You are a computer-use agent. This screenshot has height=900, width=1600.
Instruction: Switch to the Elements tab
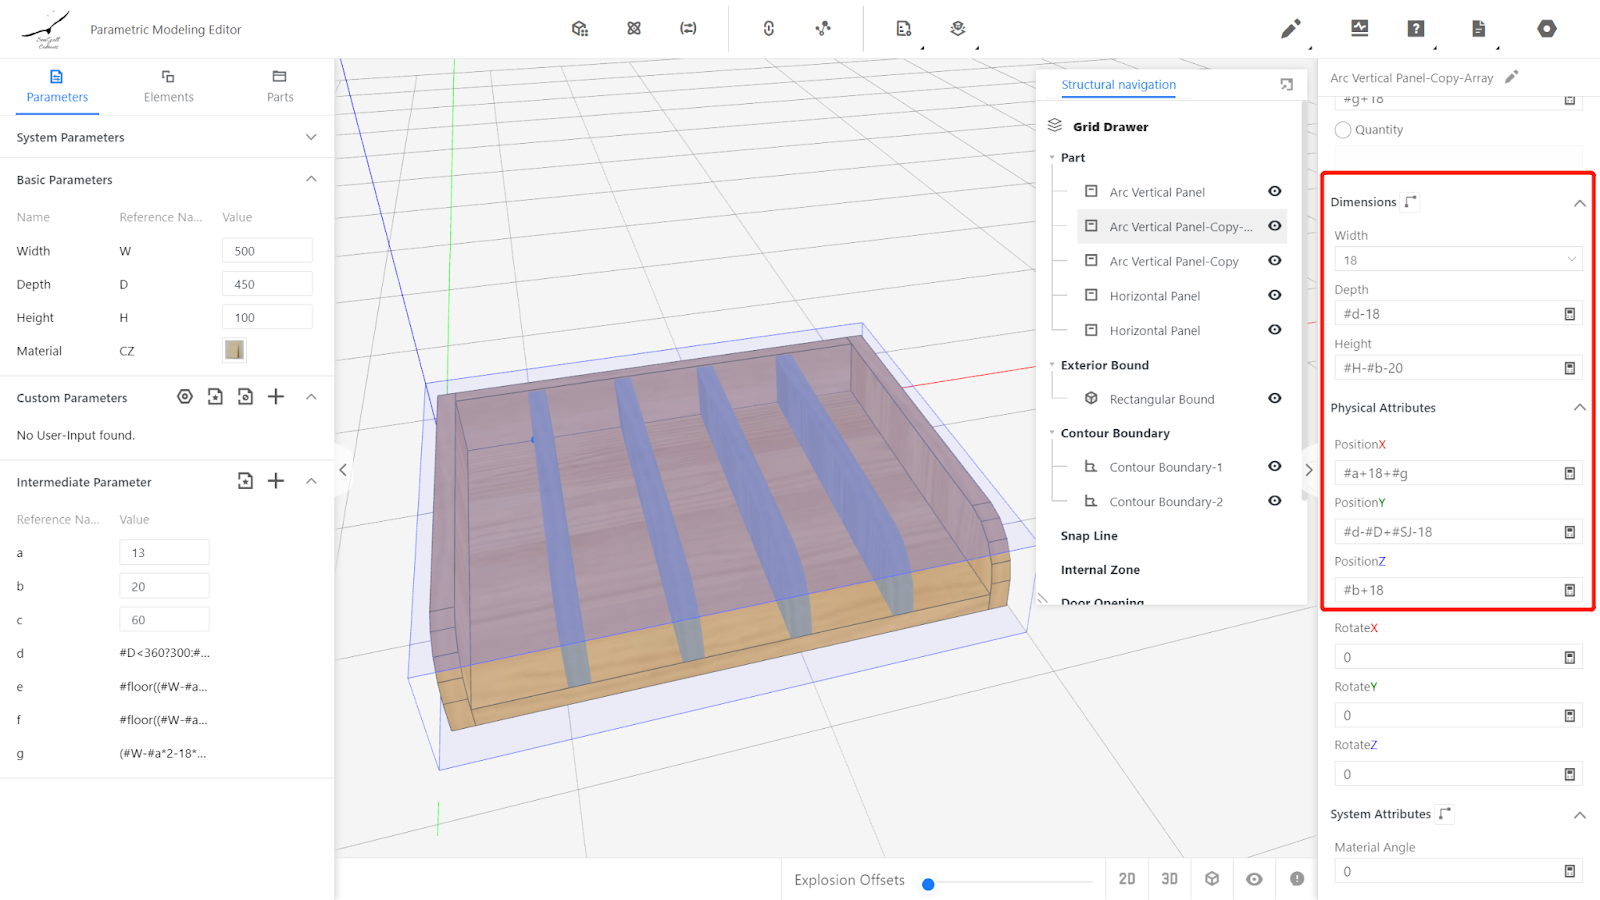click(x=168, y=86)
